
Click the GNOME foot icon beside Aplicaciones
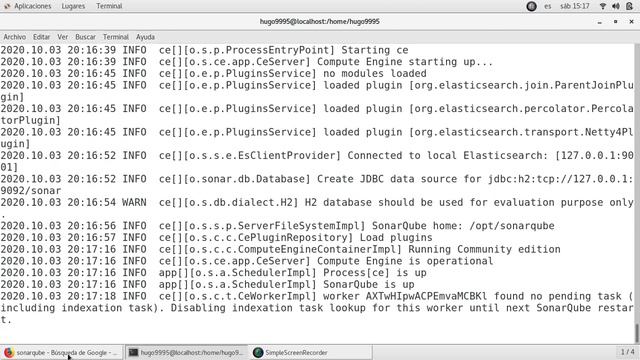(x=7, y=6)
